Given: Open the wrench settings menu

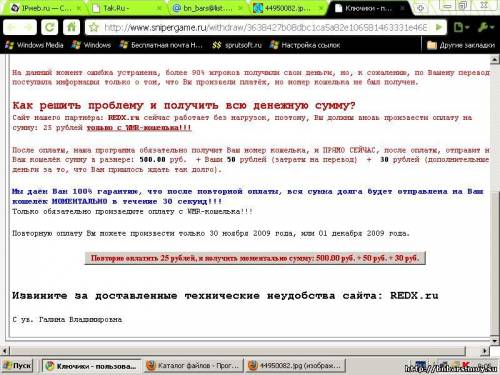Looking at the screenshot, I should tap(485, 27).
